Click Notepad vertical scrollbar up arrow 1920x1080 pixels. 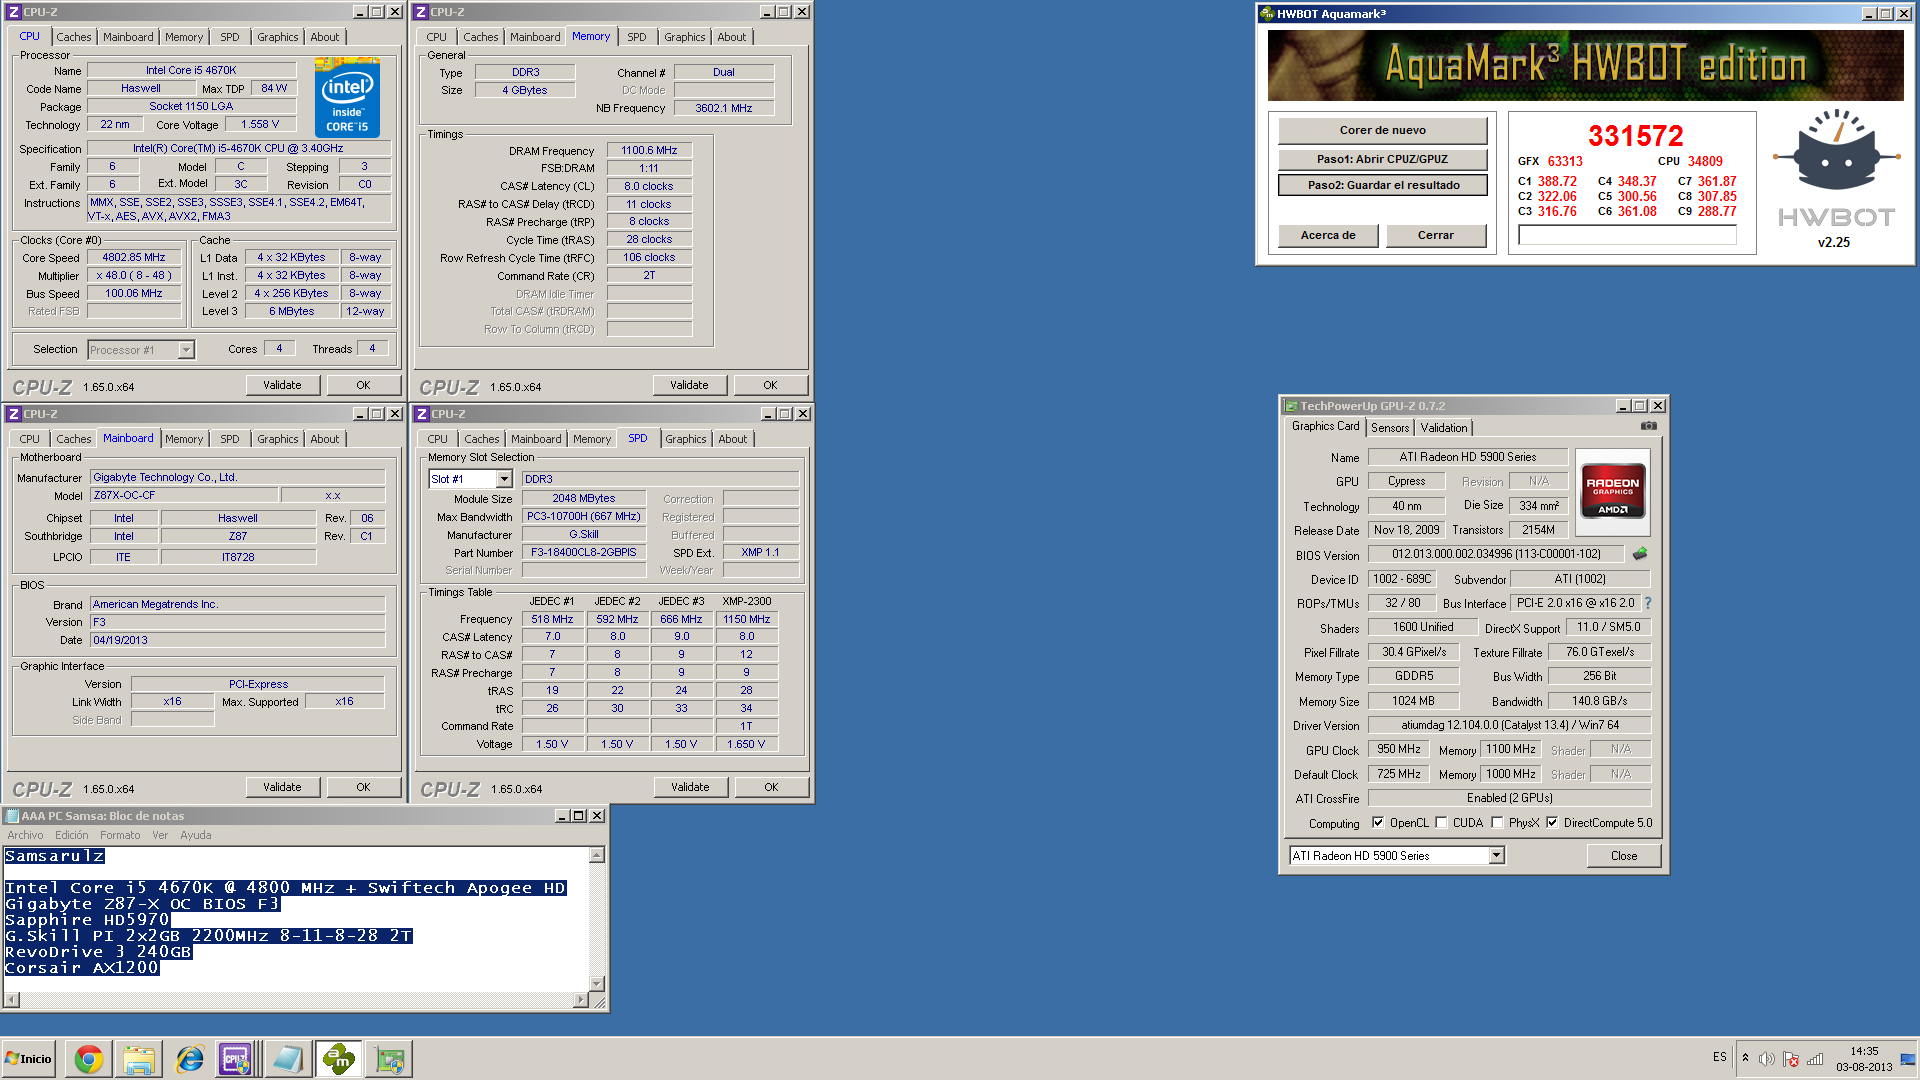[x=597, y=855]
